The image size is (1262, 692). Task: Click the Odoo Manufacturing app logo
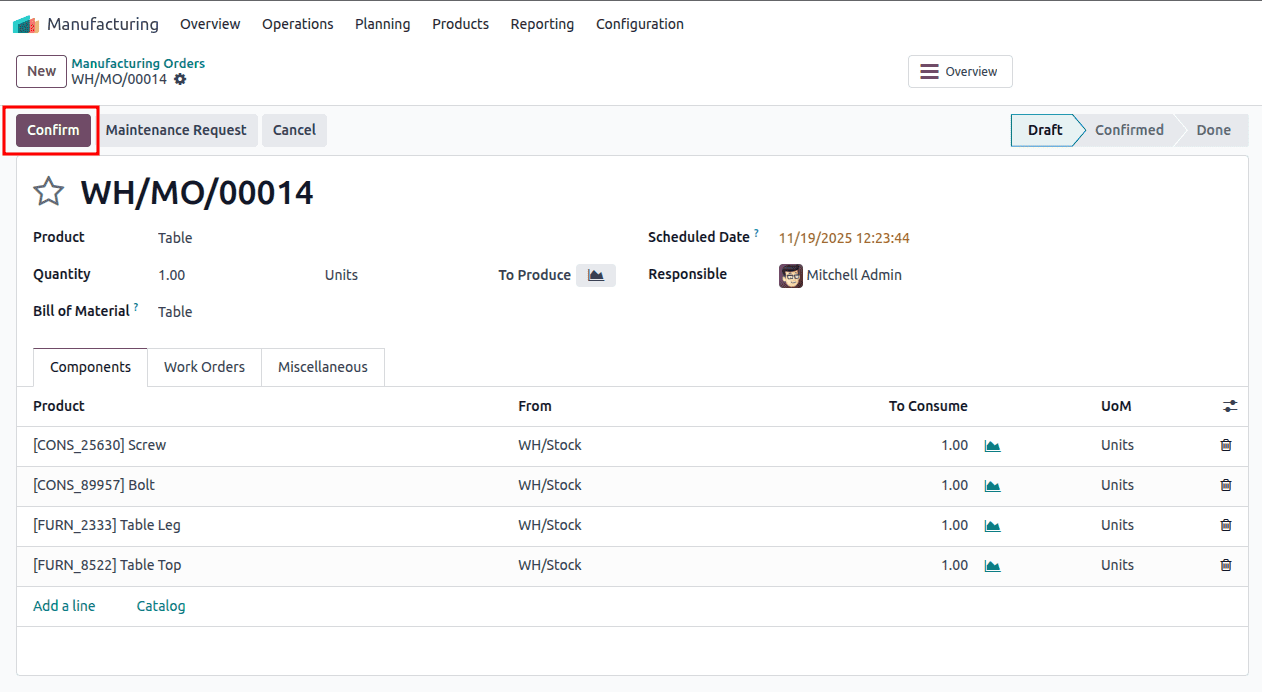pyautogui.click(x=25, y=22)
